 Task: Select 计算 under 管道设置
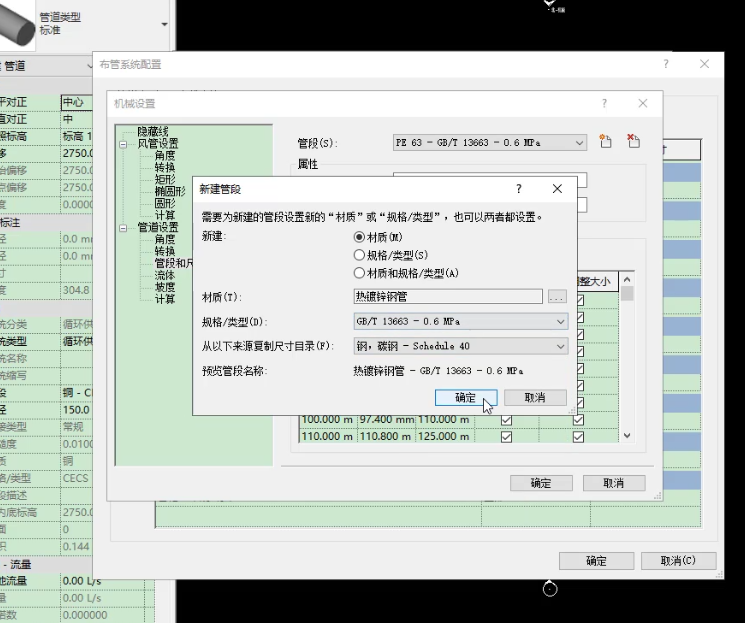164,299
